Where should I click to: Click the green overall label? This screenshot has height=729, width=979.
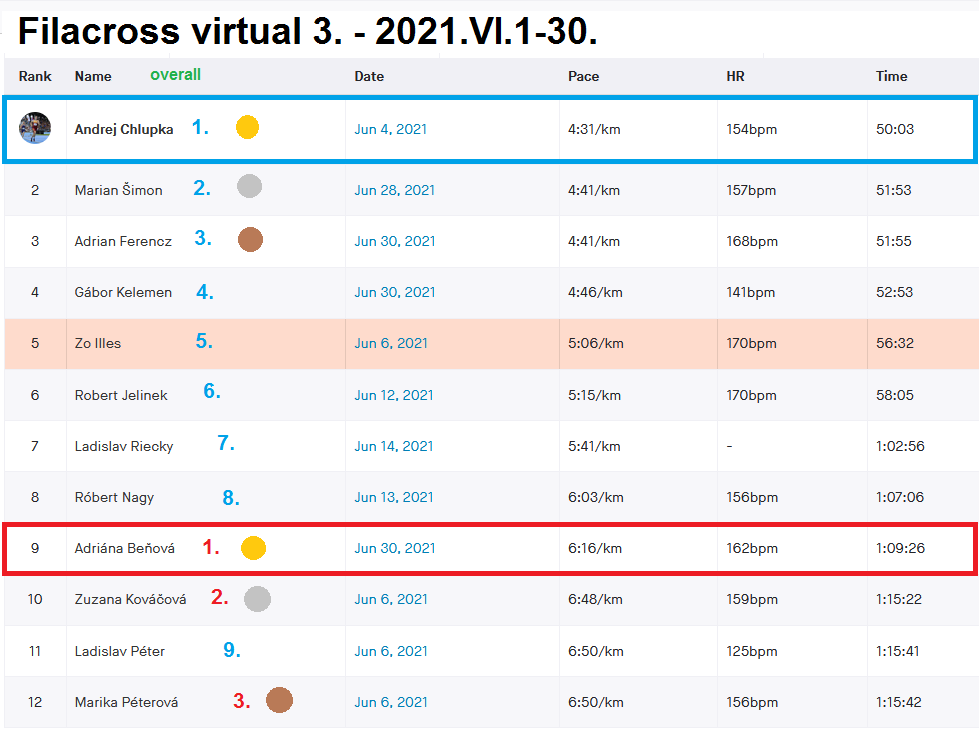[x=175, y=74]
